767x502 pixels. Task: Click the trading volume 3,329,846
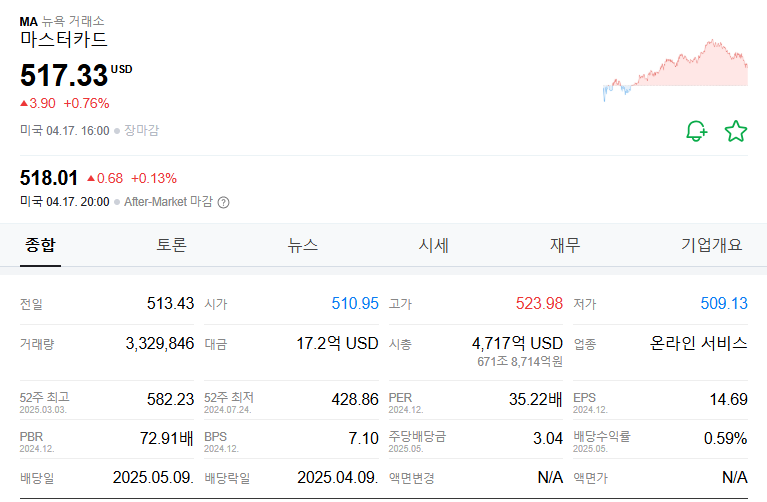[160, 343]
